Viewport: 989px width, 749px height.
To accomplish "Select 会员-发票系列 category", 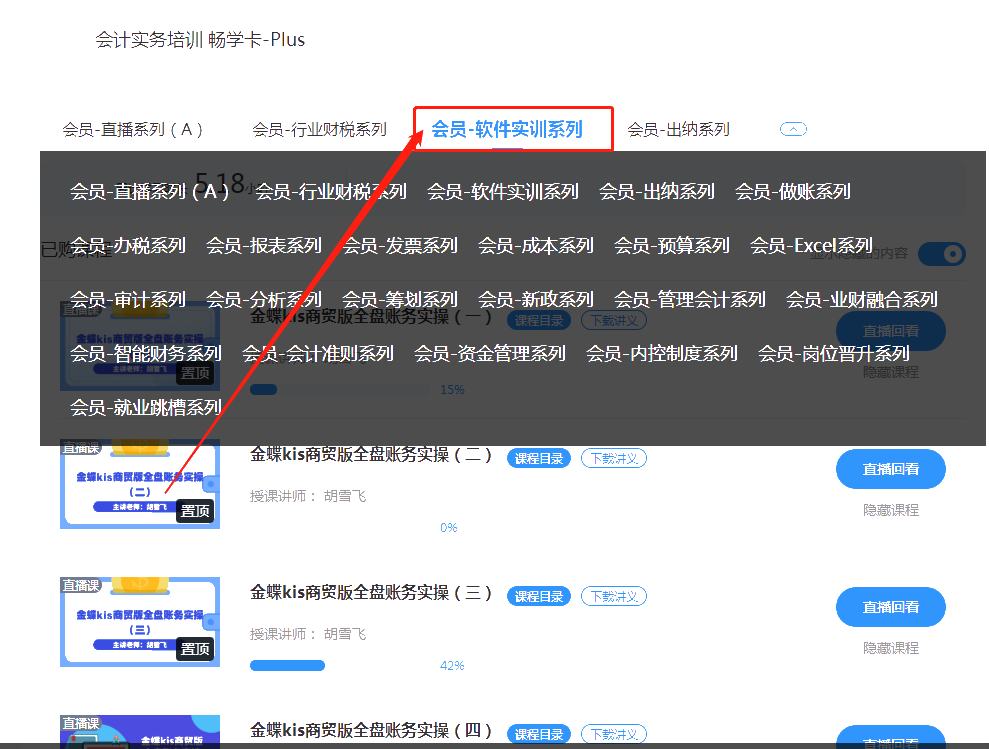I will click(400, 245).
